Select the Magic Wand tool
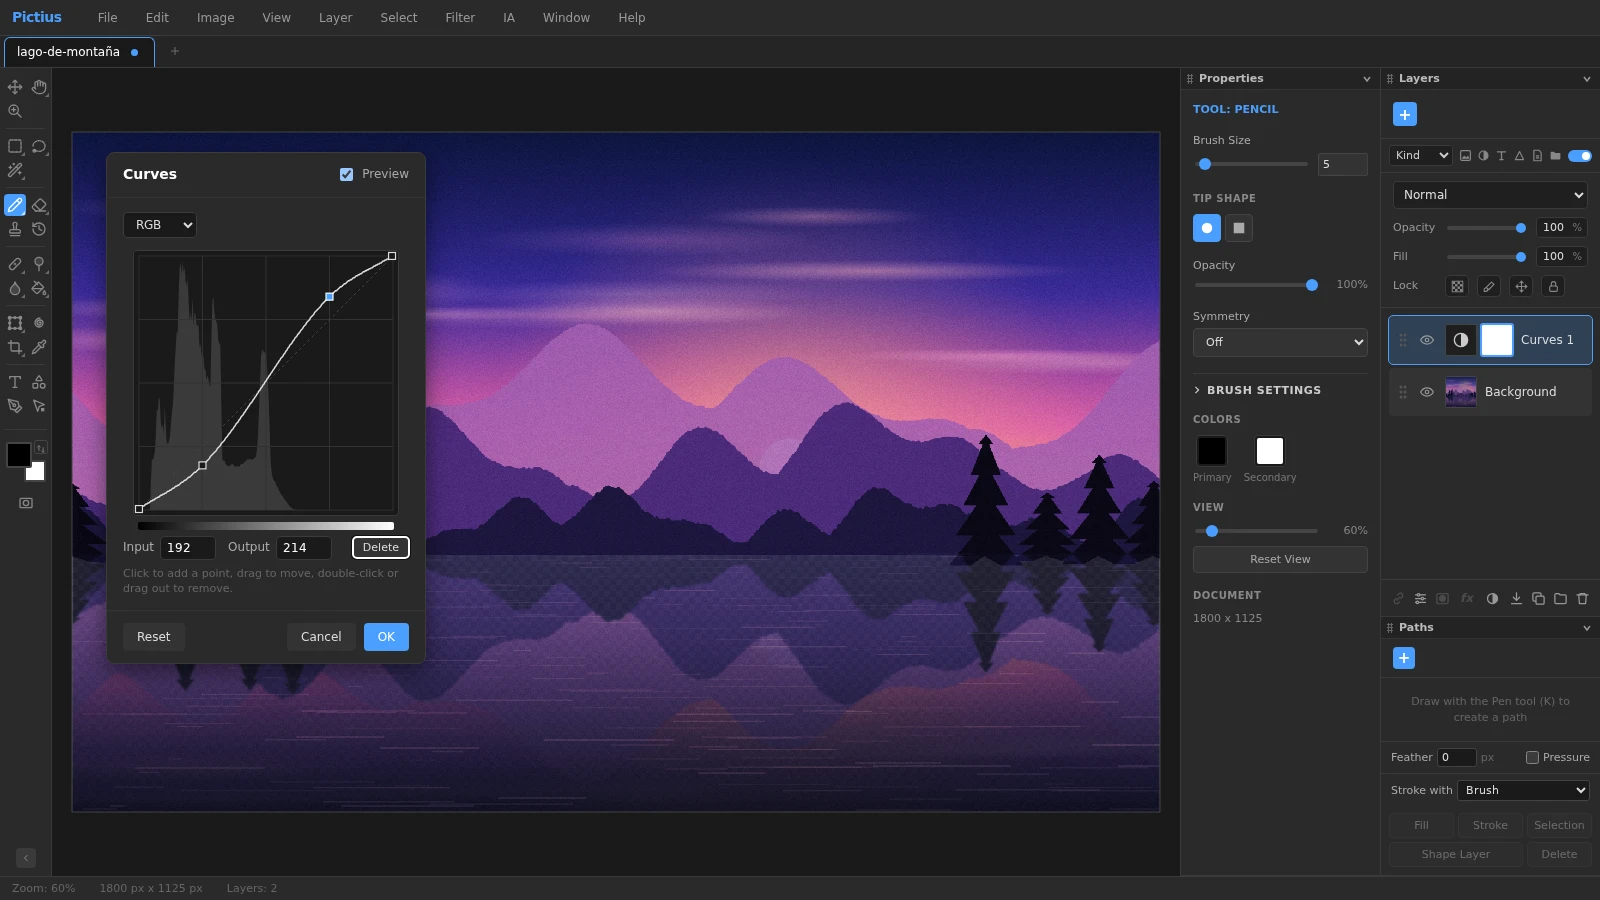Screen dimensions: 1600x900 [x=15, y=170]
